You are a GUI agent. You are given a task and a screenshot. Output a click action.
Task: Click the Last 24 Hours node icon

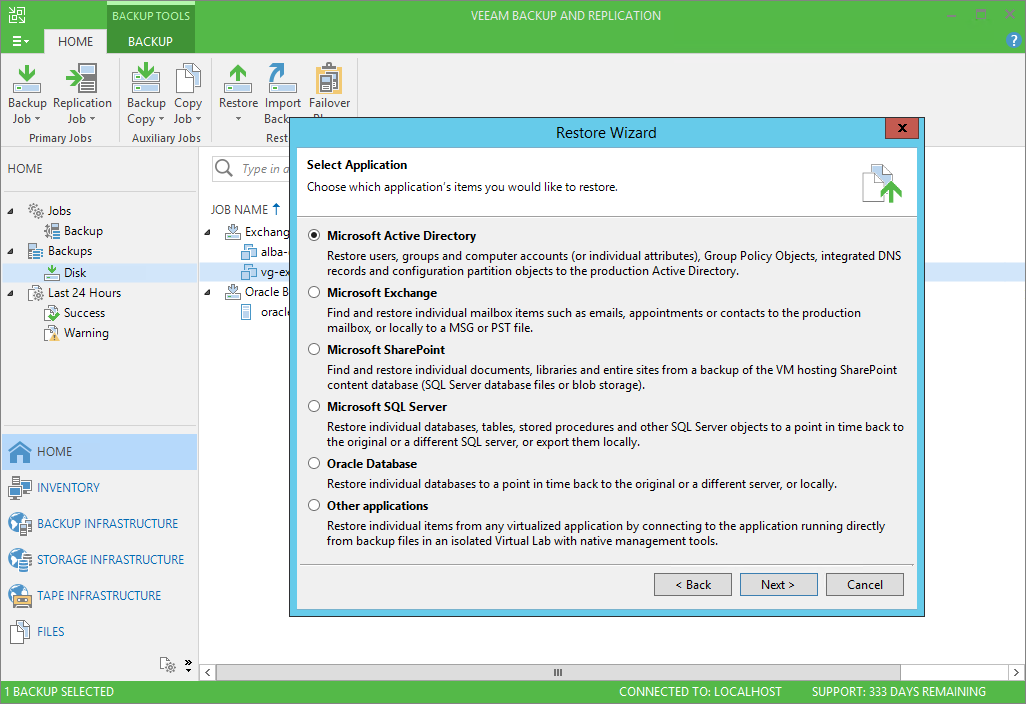point(35,292)
